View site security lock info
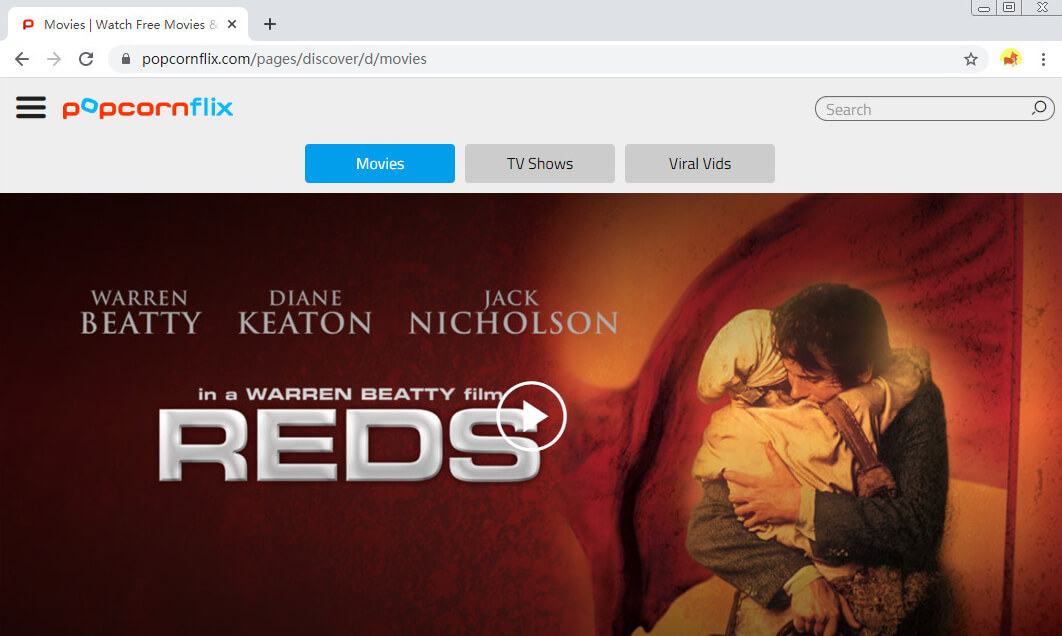Viewport: 1062px width, 636px height. [125, 59]
